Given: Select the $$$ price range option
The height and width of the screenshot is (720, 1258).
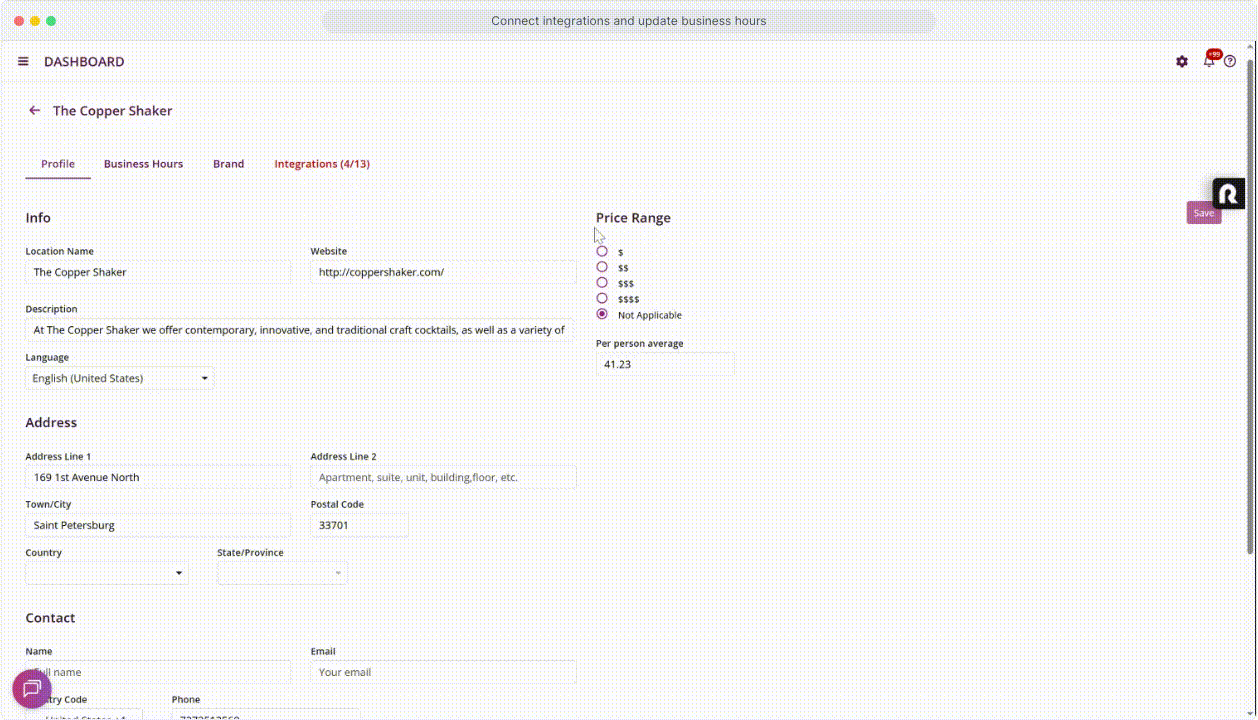Looking at the screenshot, I should coord(602,283).
